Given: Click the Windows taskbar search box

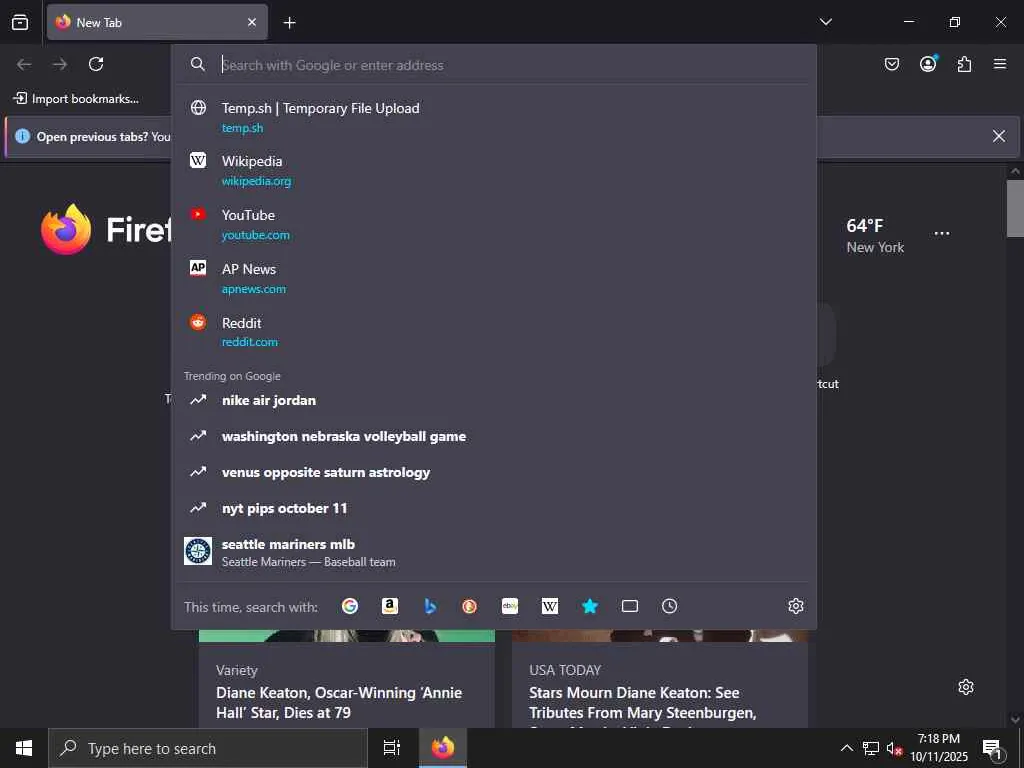Looking at the screenshot, I should (x=208, y=748).
